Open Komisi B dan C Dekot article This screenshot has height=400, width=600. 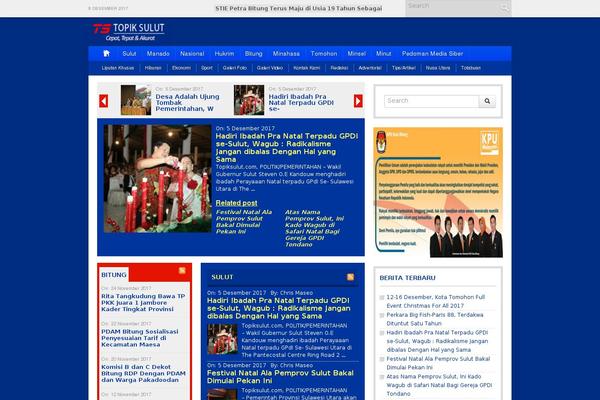pyautogui.click(x=143, y=373)
